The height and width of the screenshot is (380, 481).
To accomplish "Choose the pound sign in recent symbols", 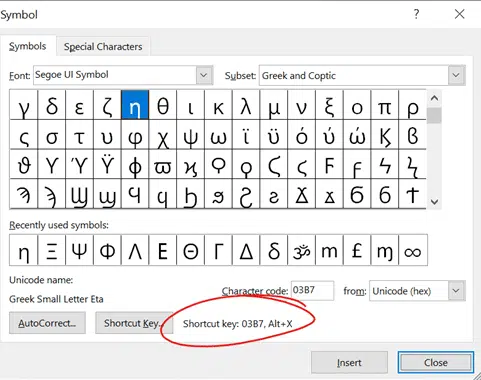I will [357, 250].
